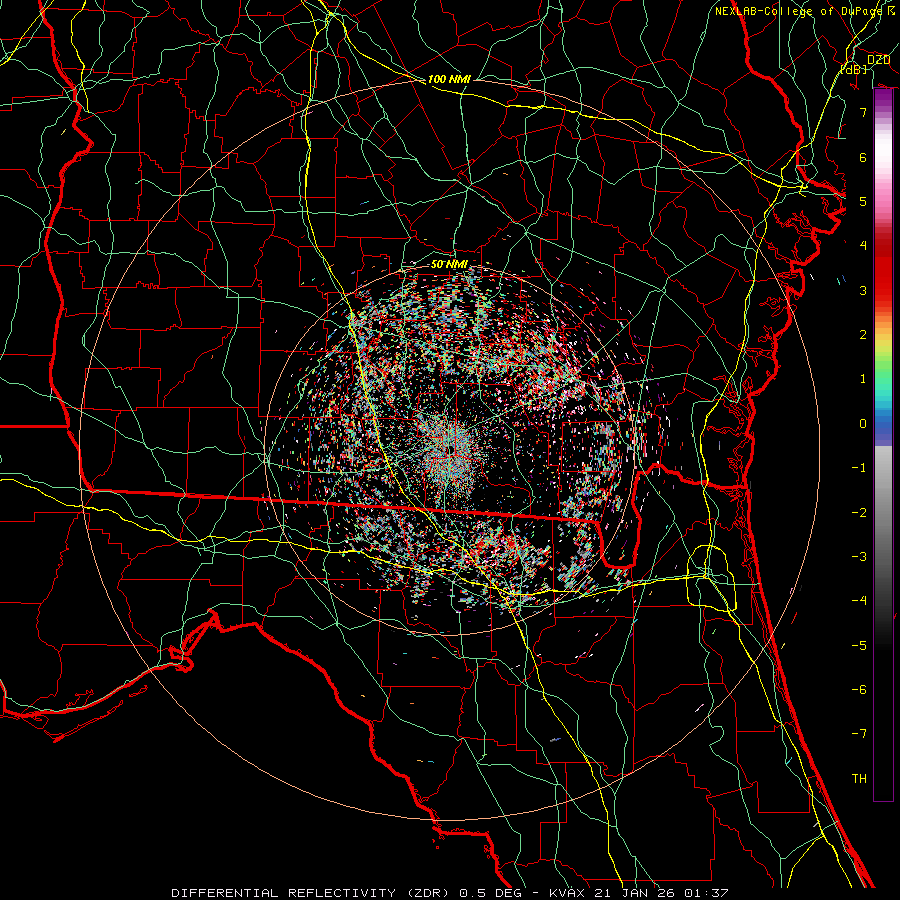Click the 21 JAN 26 date in caption
Screen dimensions: 900x900
click(633, 893)
